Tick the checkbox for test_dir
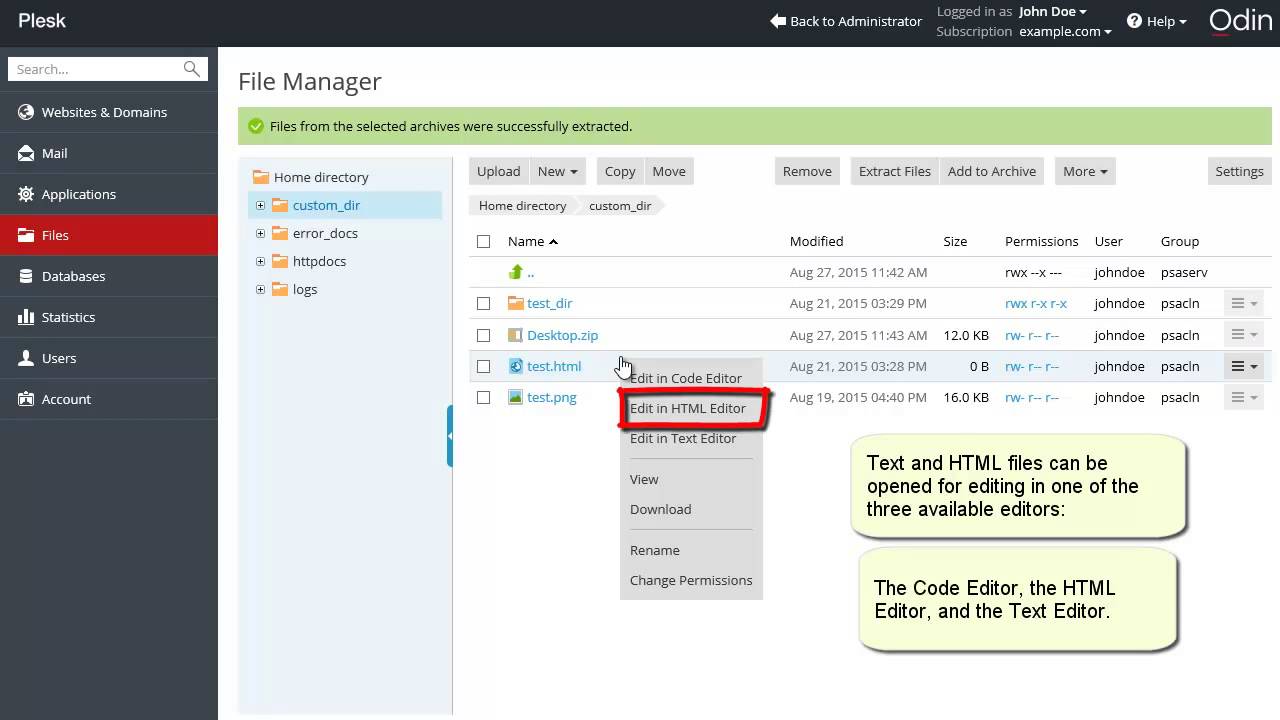This screenshot has height=720, width=1280. coord(484,303)
